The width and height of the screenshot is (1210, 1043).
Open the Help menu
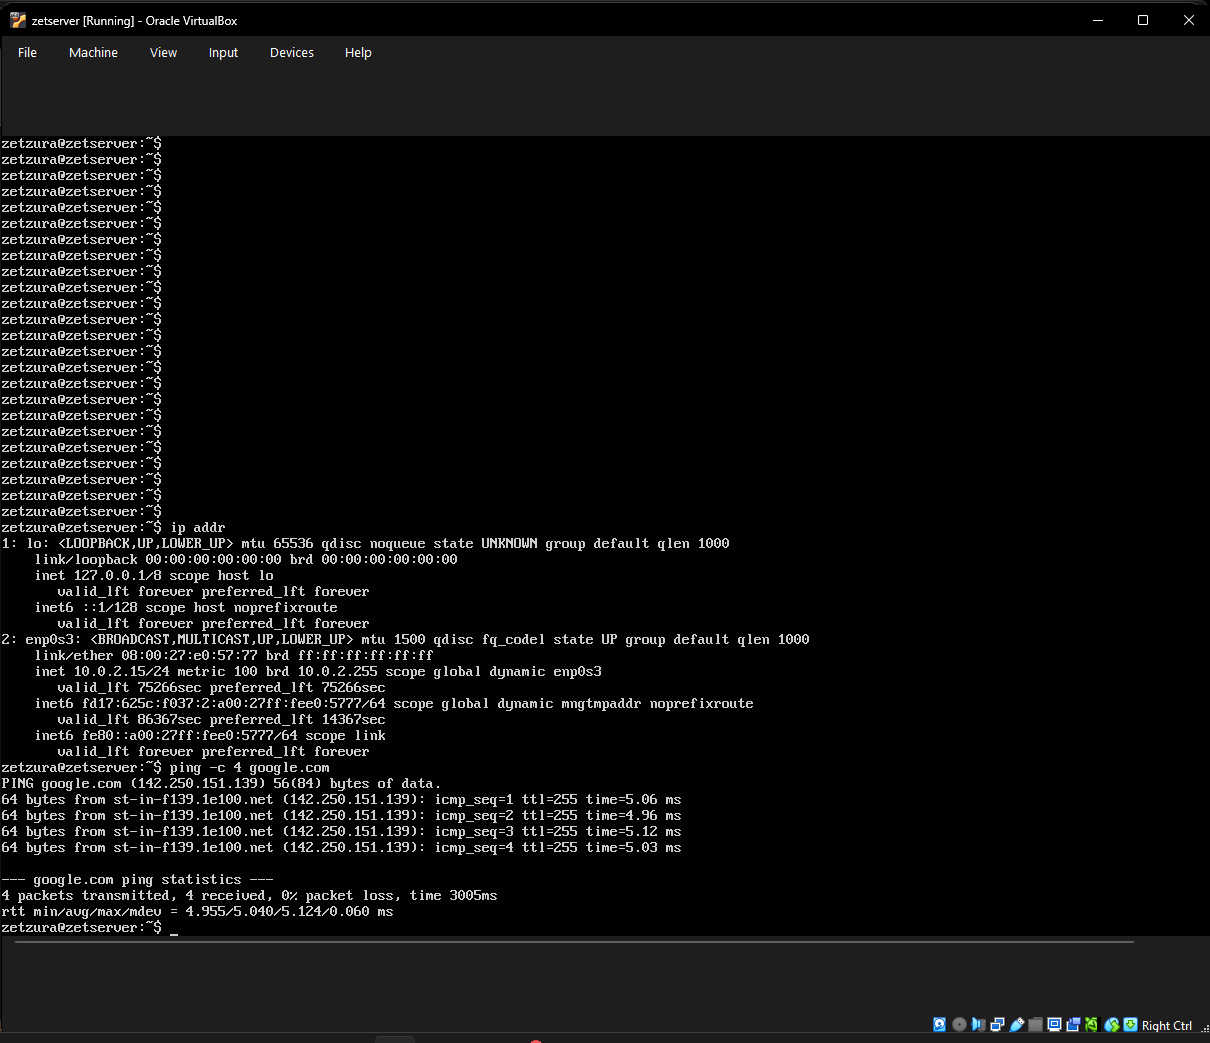pyautogui.click(x=358, y=52)
